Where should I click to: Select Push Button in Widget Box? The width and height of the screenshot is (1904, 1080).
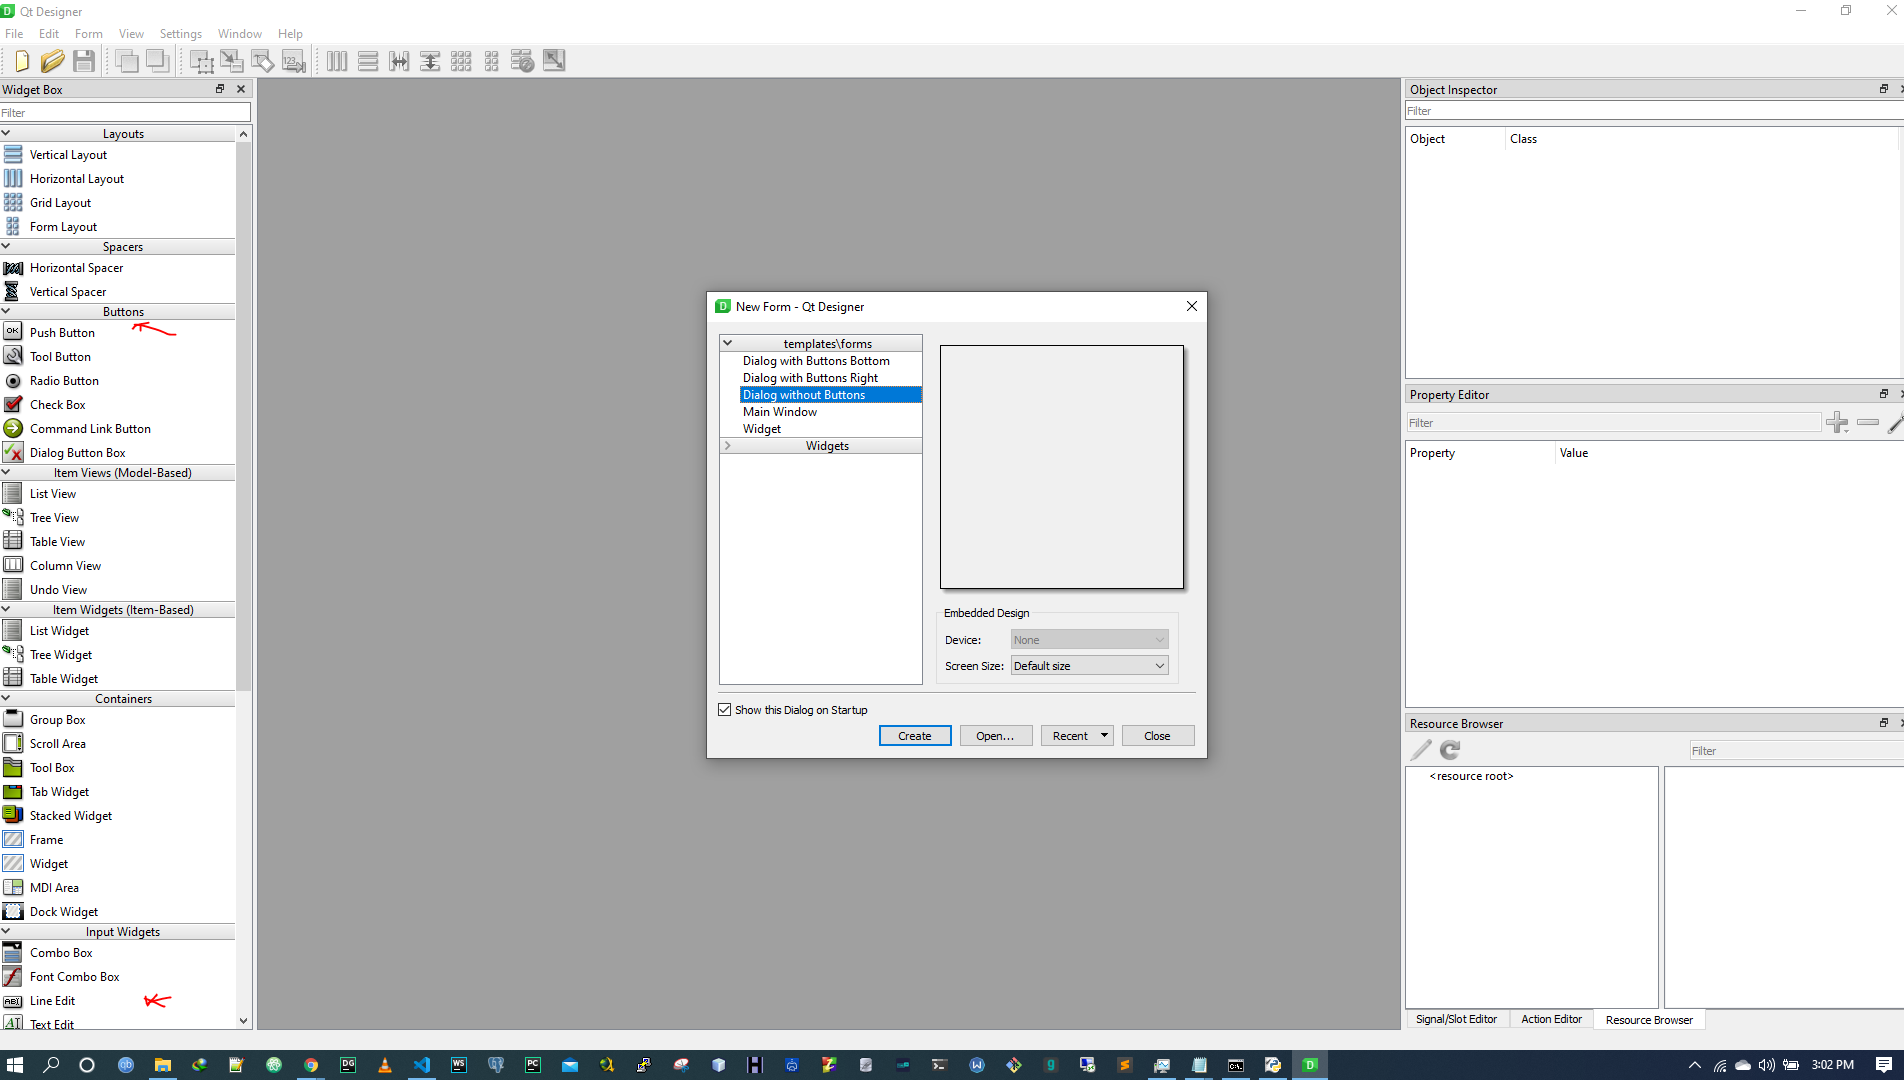coord(62,332)
